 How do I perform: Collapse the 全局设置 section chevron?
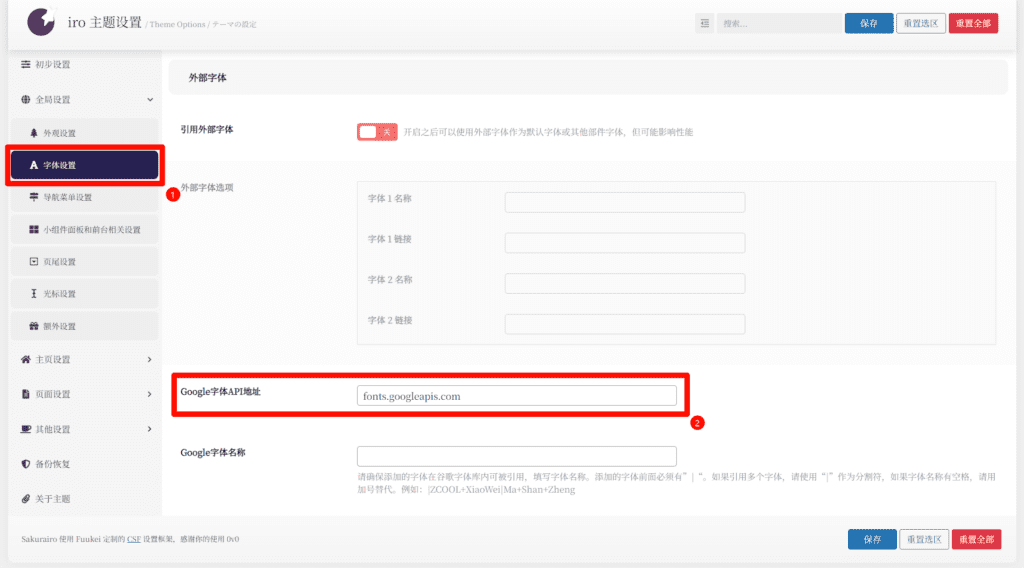150,100
